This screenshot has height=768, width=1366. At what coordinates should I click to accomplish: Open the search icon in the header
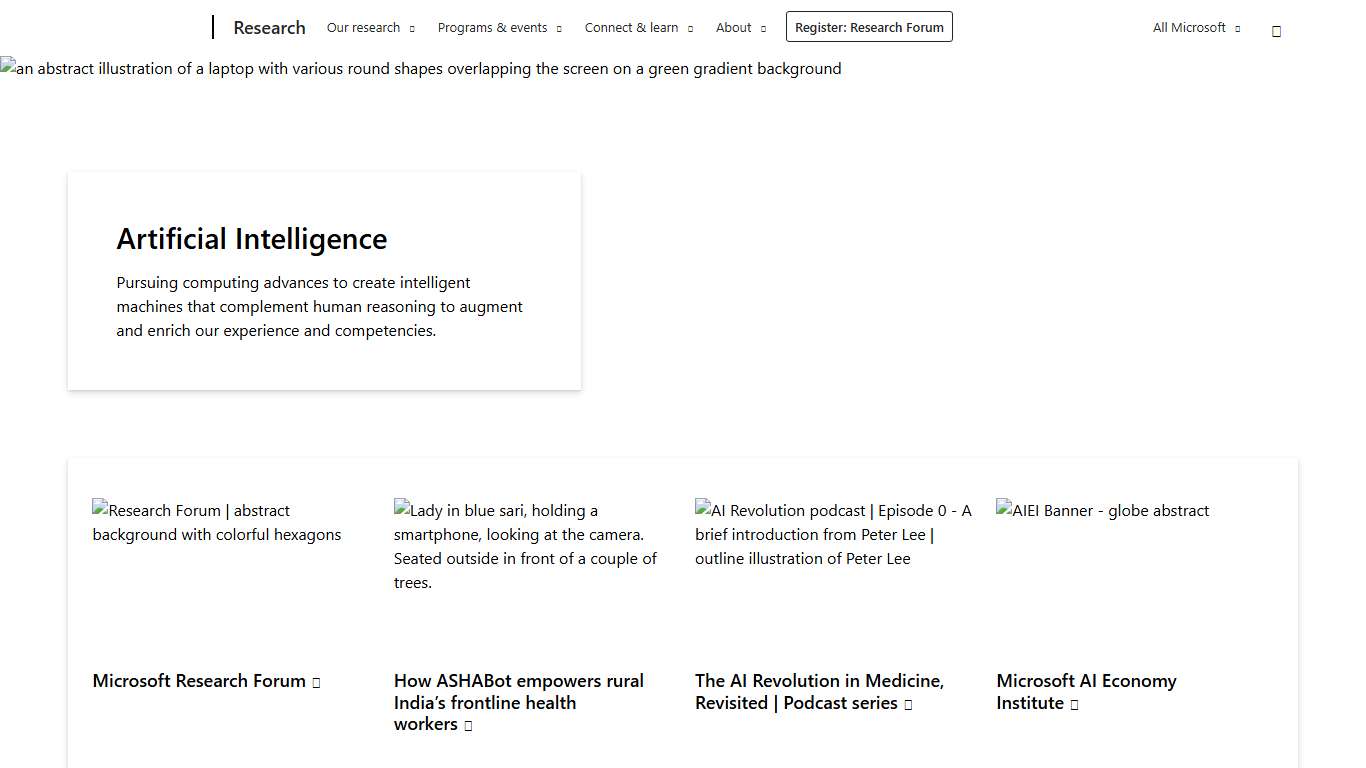[1276, 30]
